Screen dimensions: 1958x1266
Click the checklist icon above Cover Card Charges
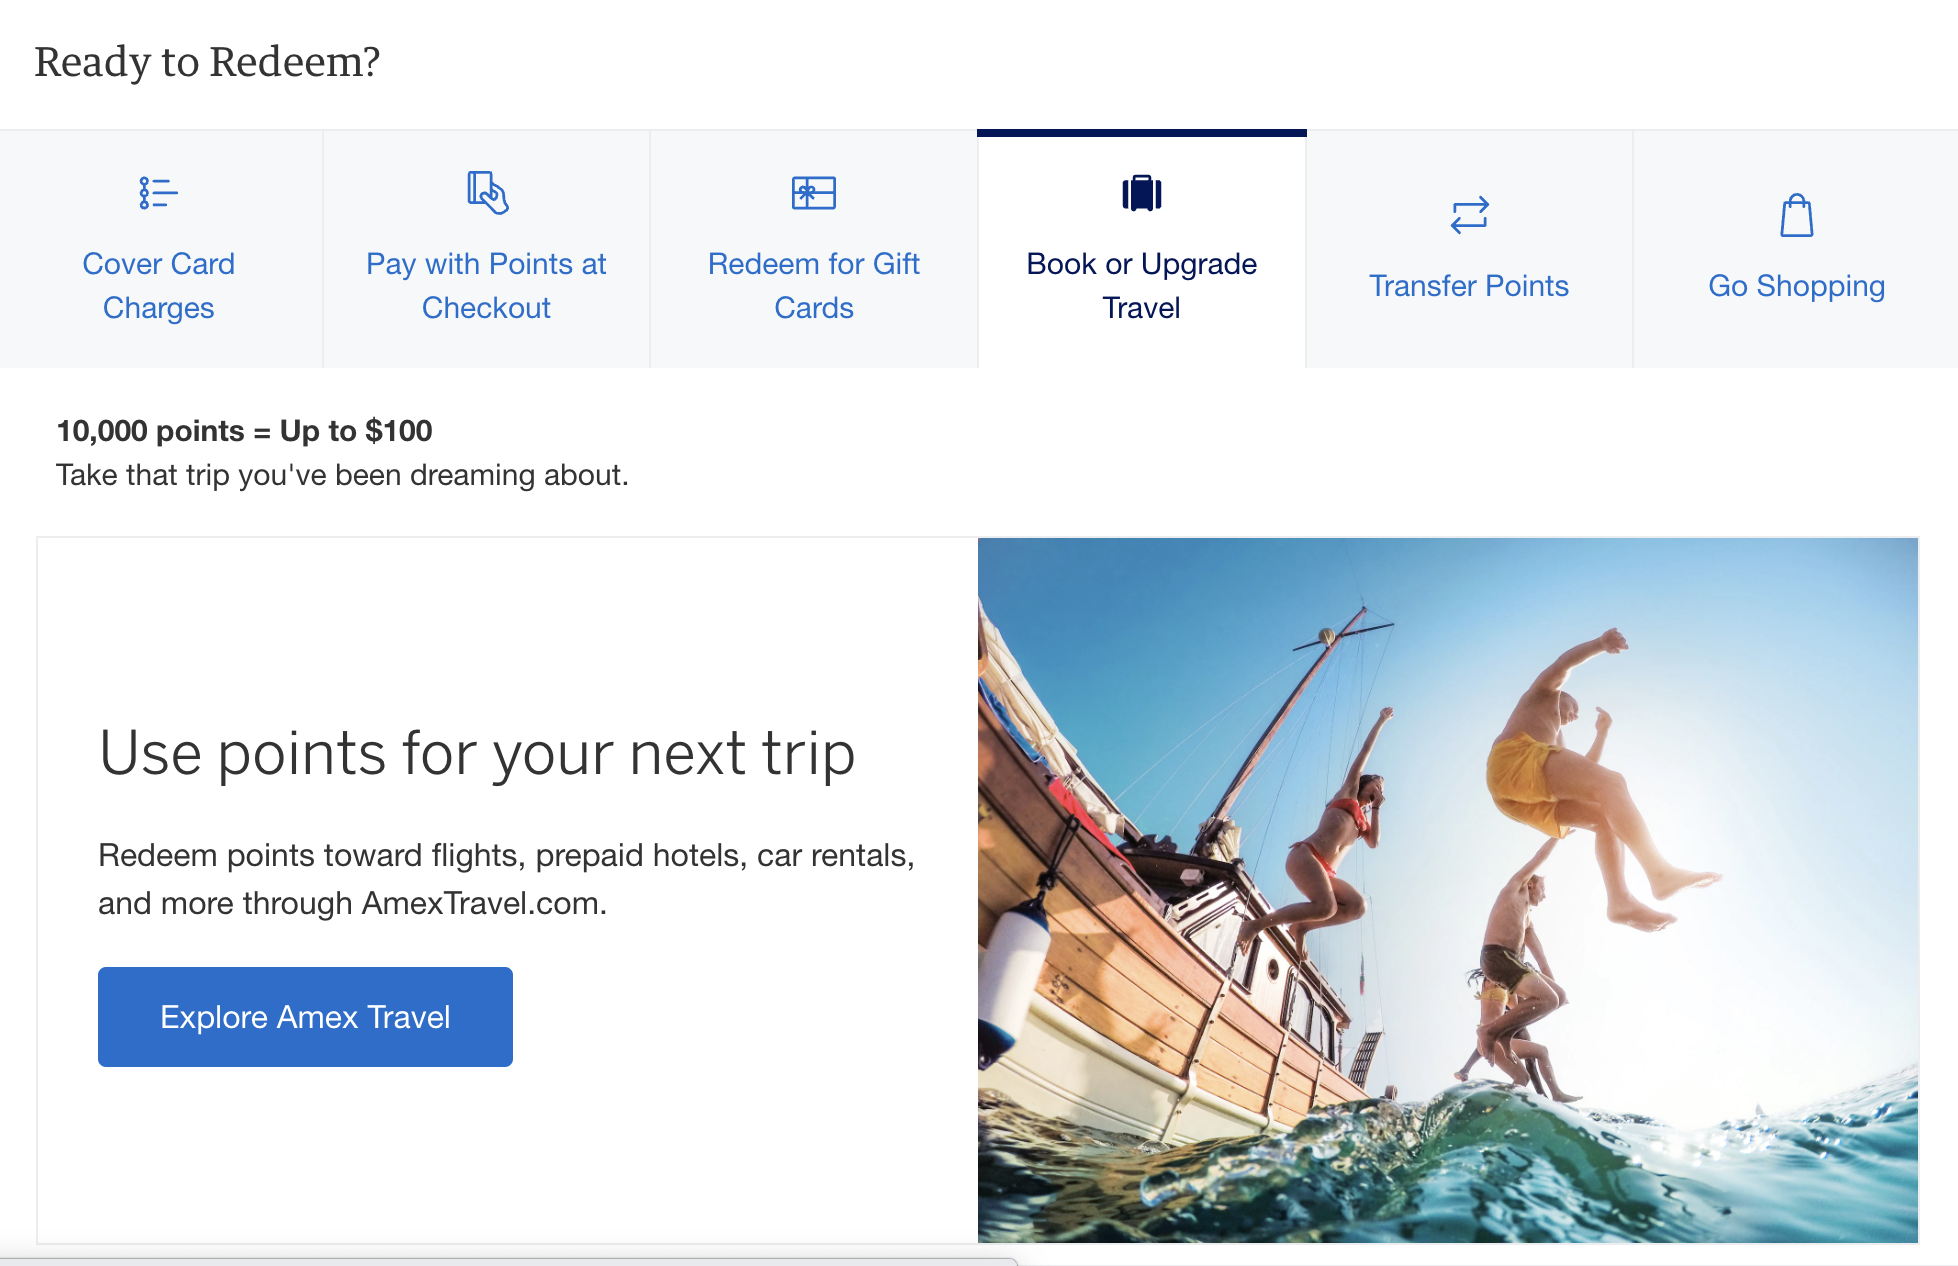(158, 193)
